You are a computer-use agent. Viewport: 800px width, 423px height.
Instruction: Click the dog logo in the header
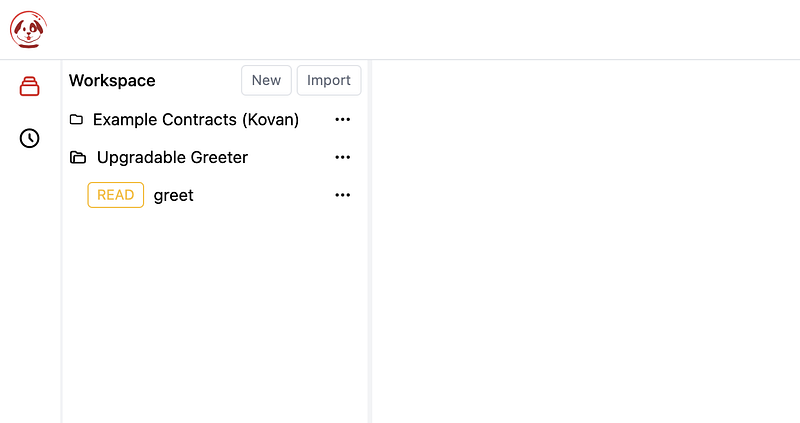click(27, 29)
